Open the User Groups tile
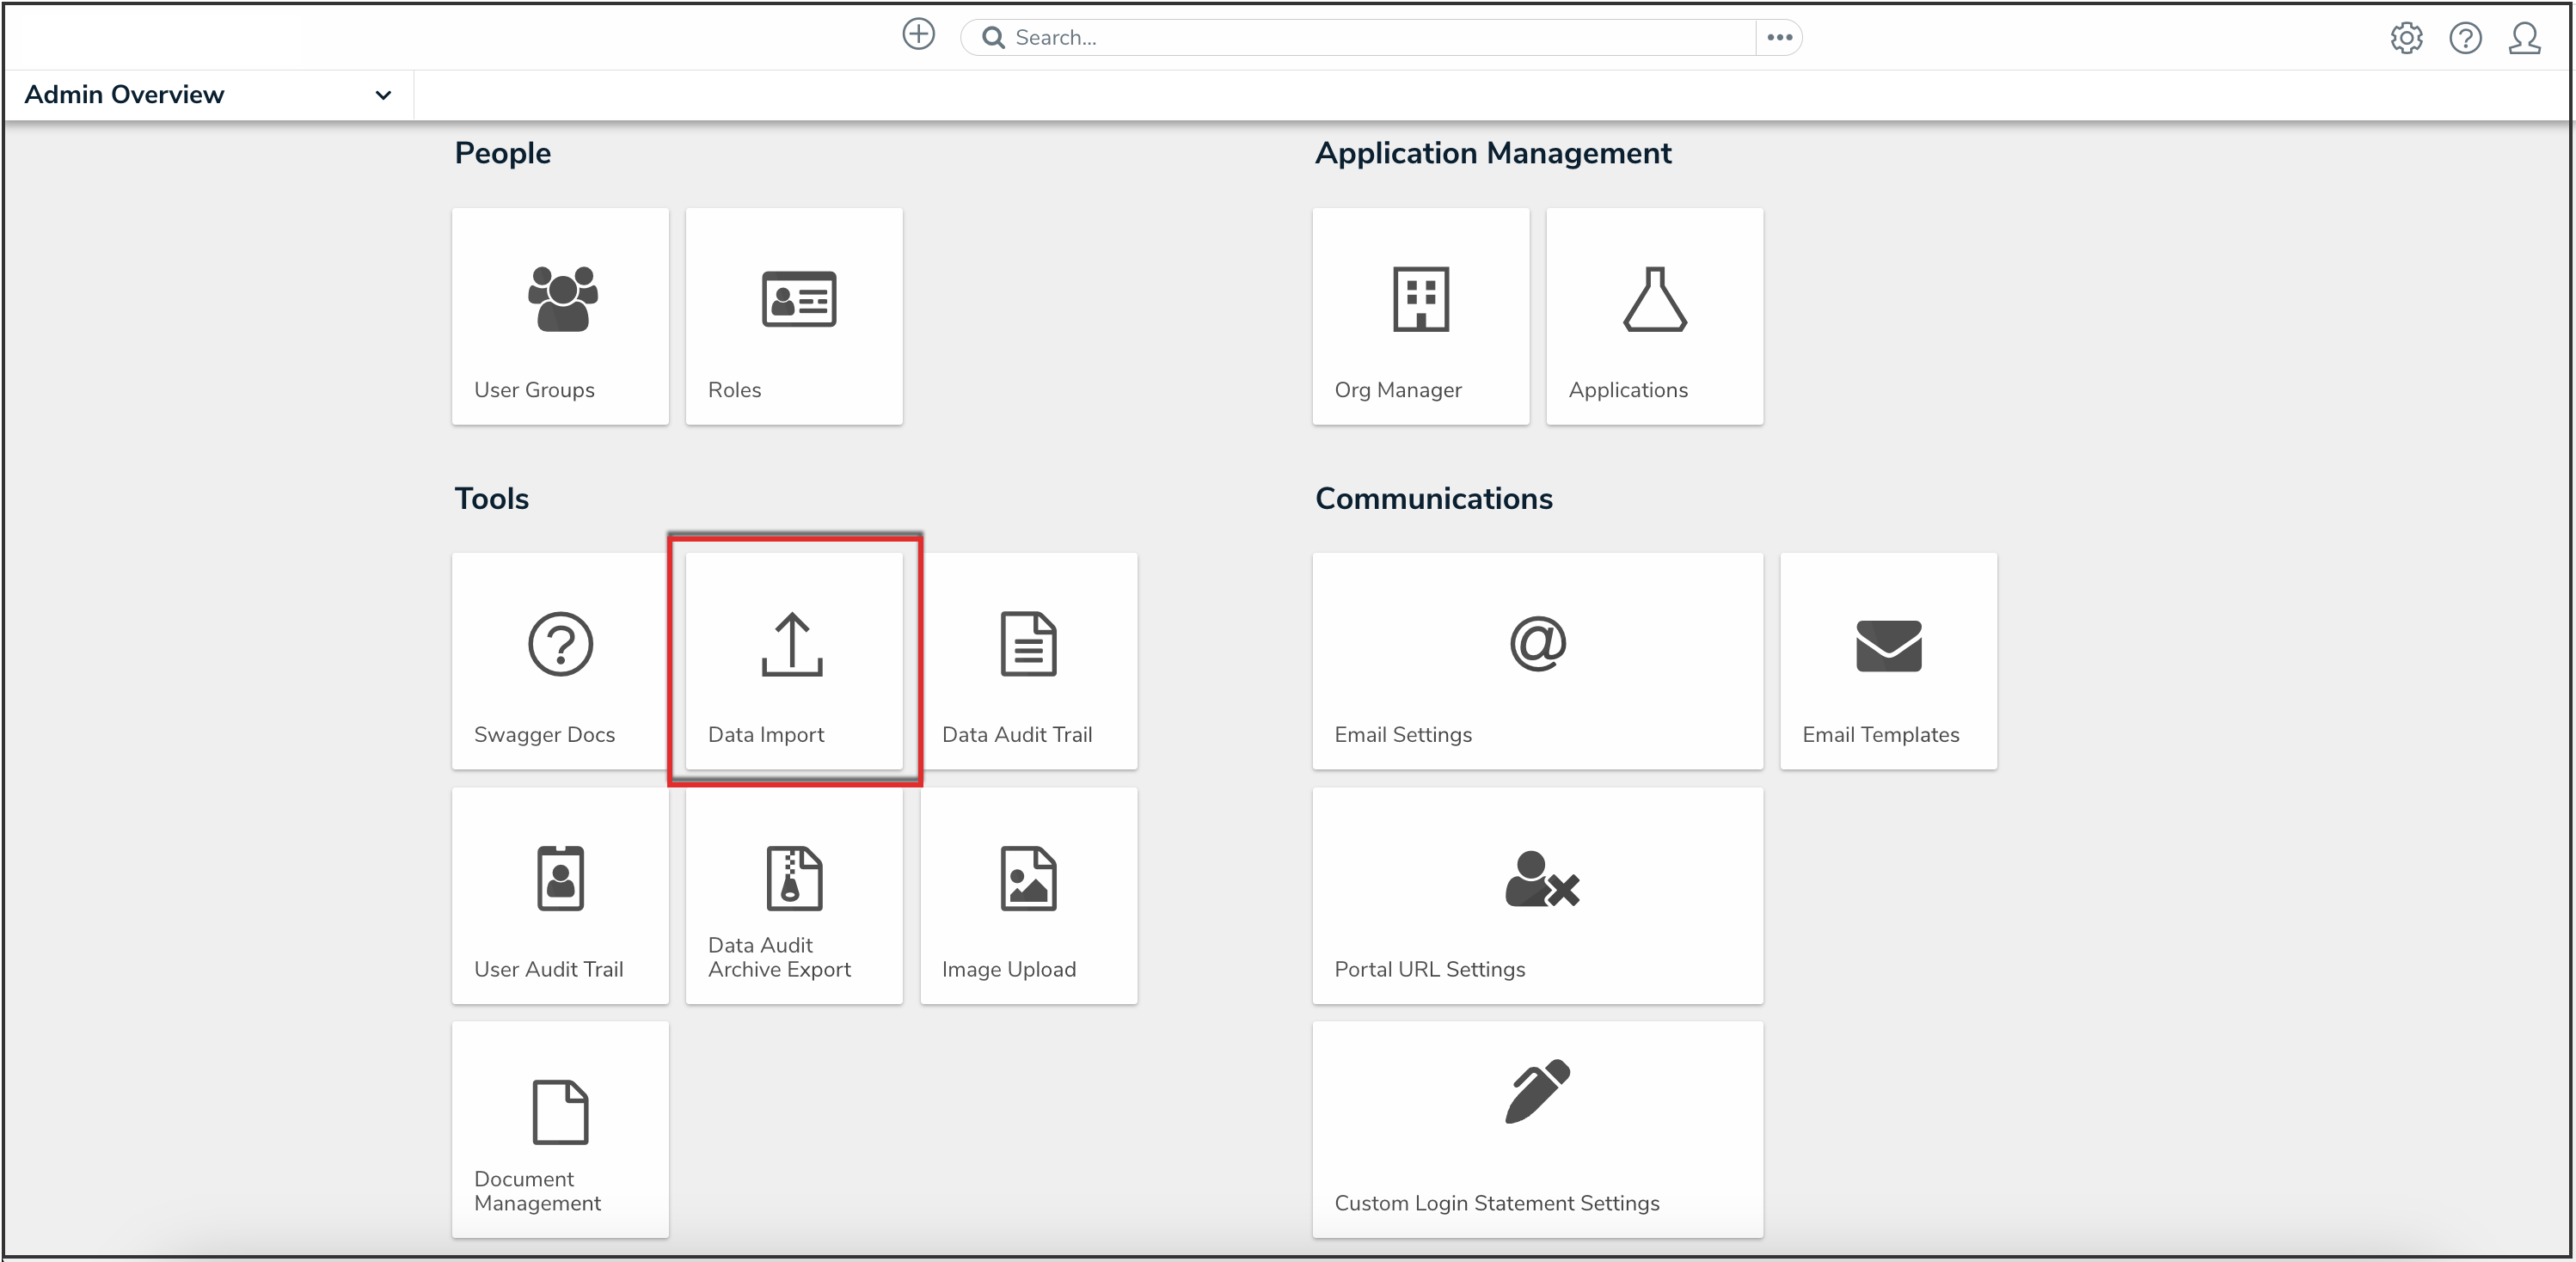 click(560, 316)
